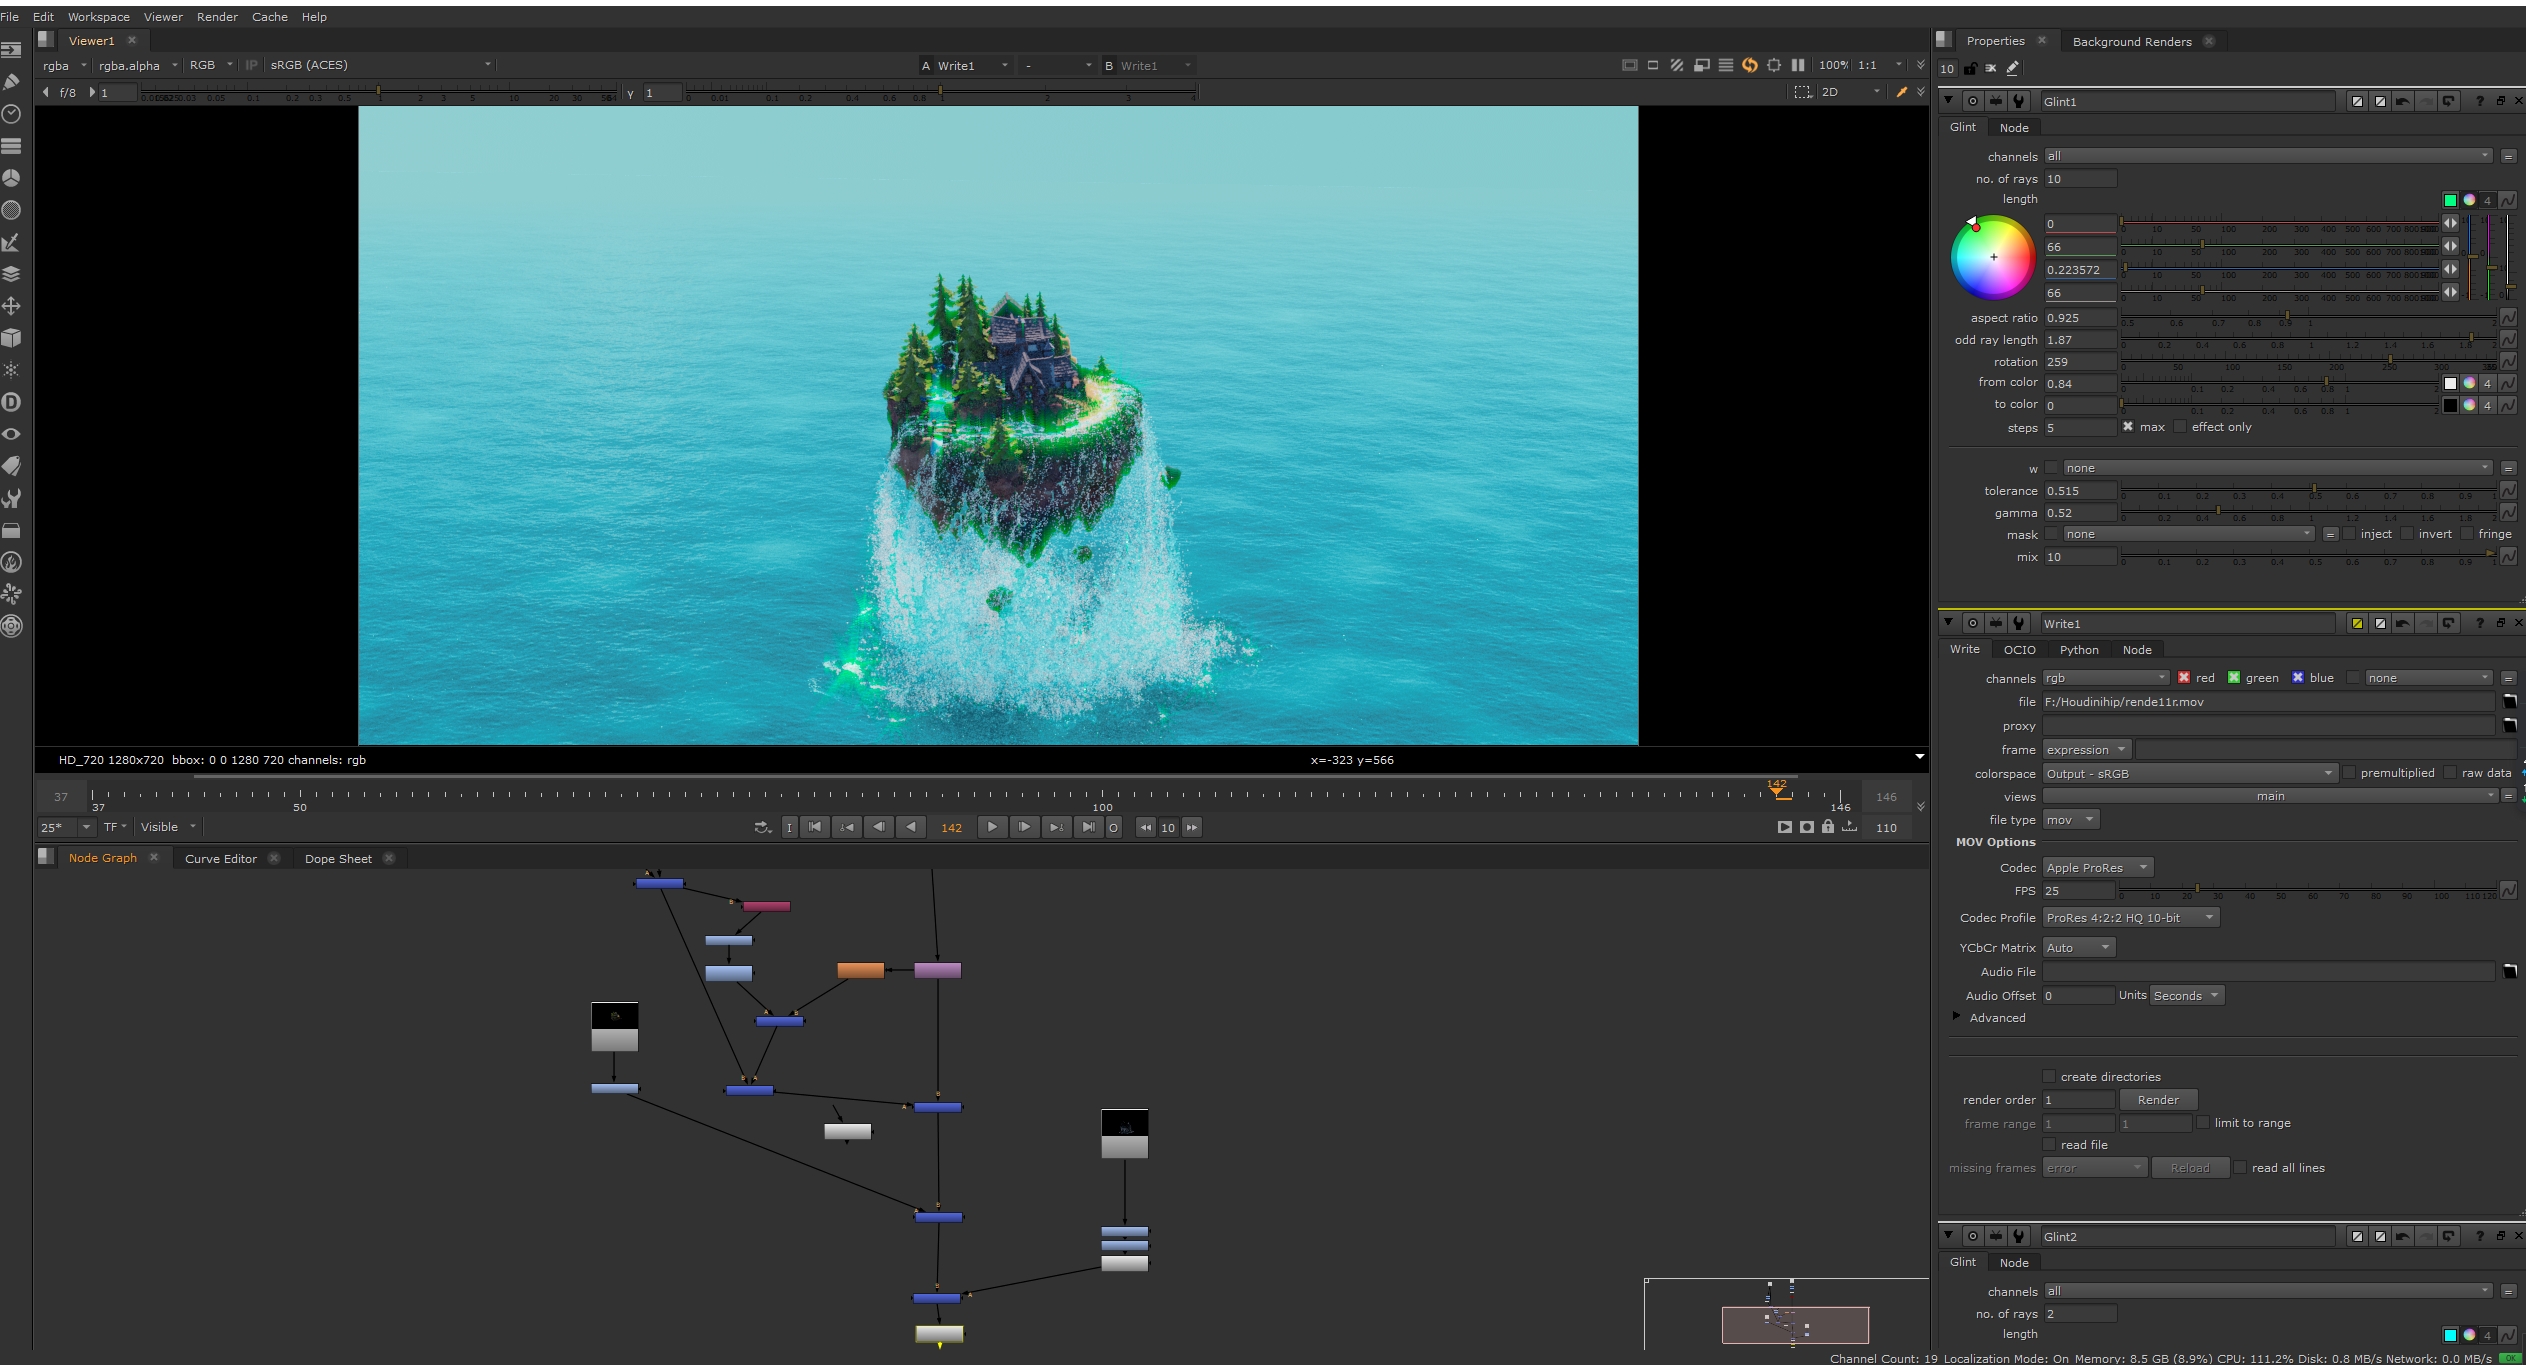Enable the create directories checkbox in Write1
Image resolution: width=2526 pixels, height=1365 pixels.
point(2048,1076)
